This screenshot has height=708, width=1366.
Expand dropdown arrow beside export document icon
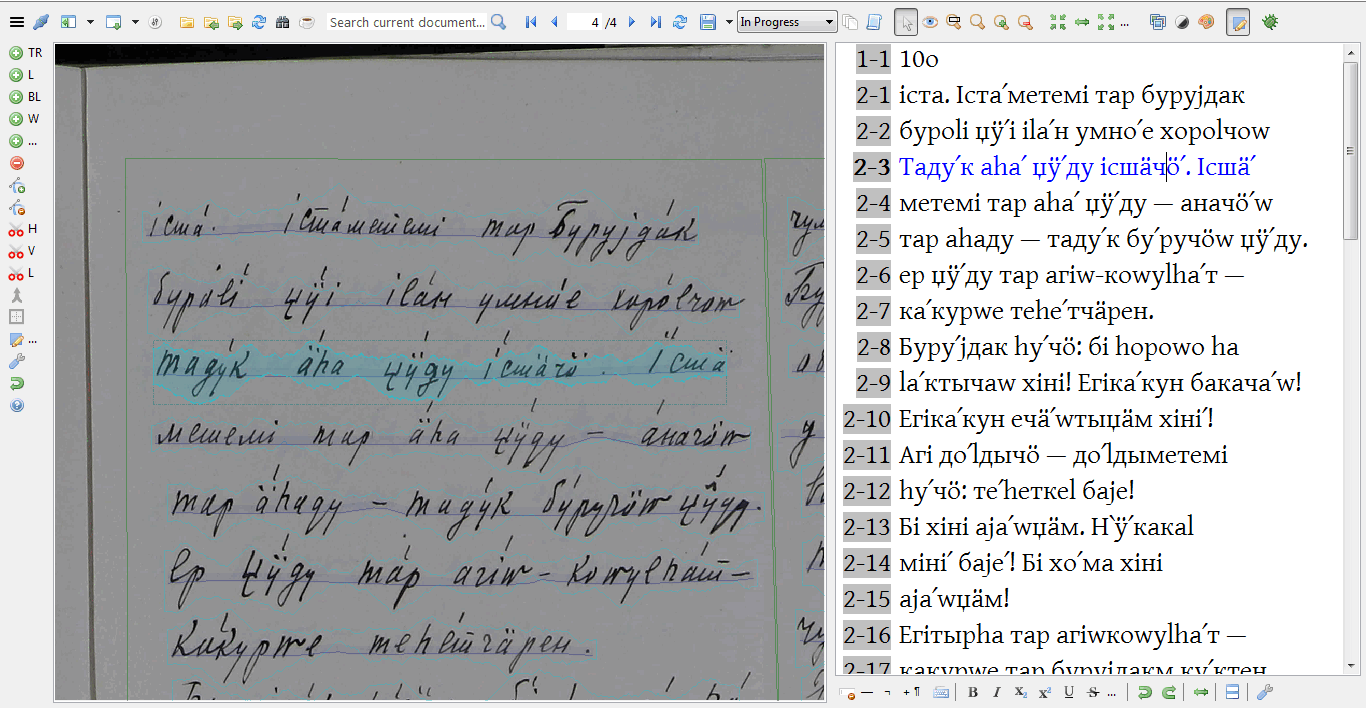click(x=136, y=22)
